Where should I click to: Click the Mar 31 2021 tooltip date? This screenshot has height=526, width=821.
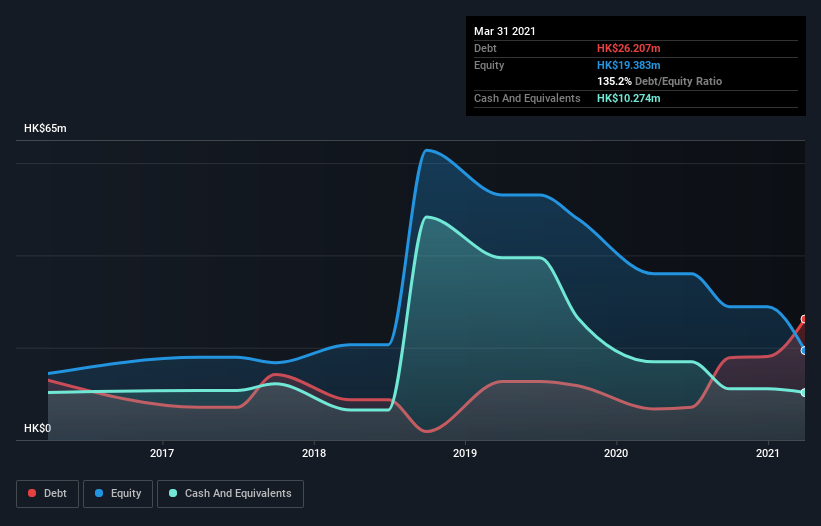(505, 31)
